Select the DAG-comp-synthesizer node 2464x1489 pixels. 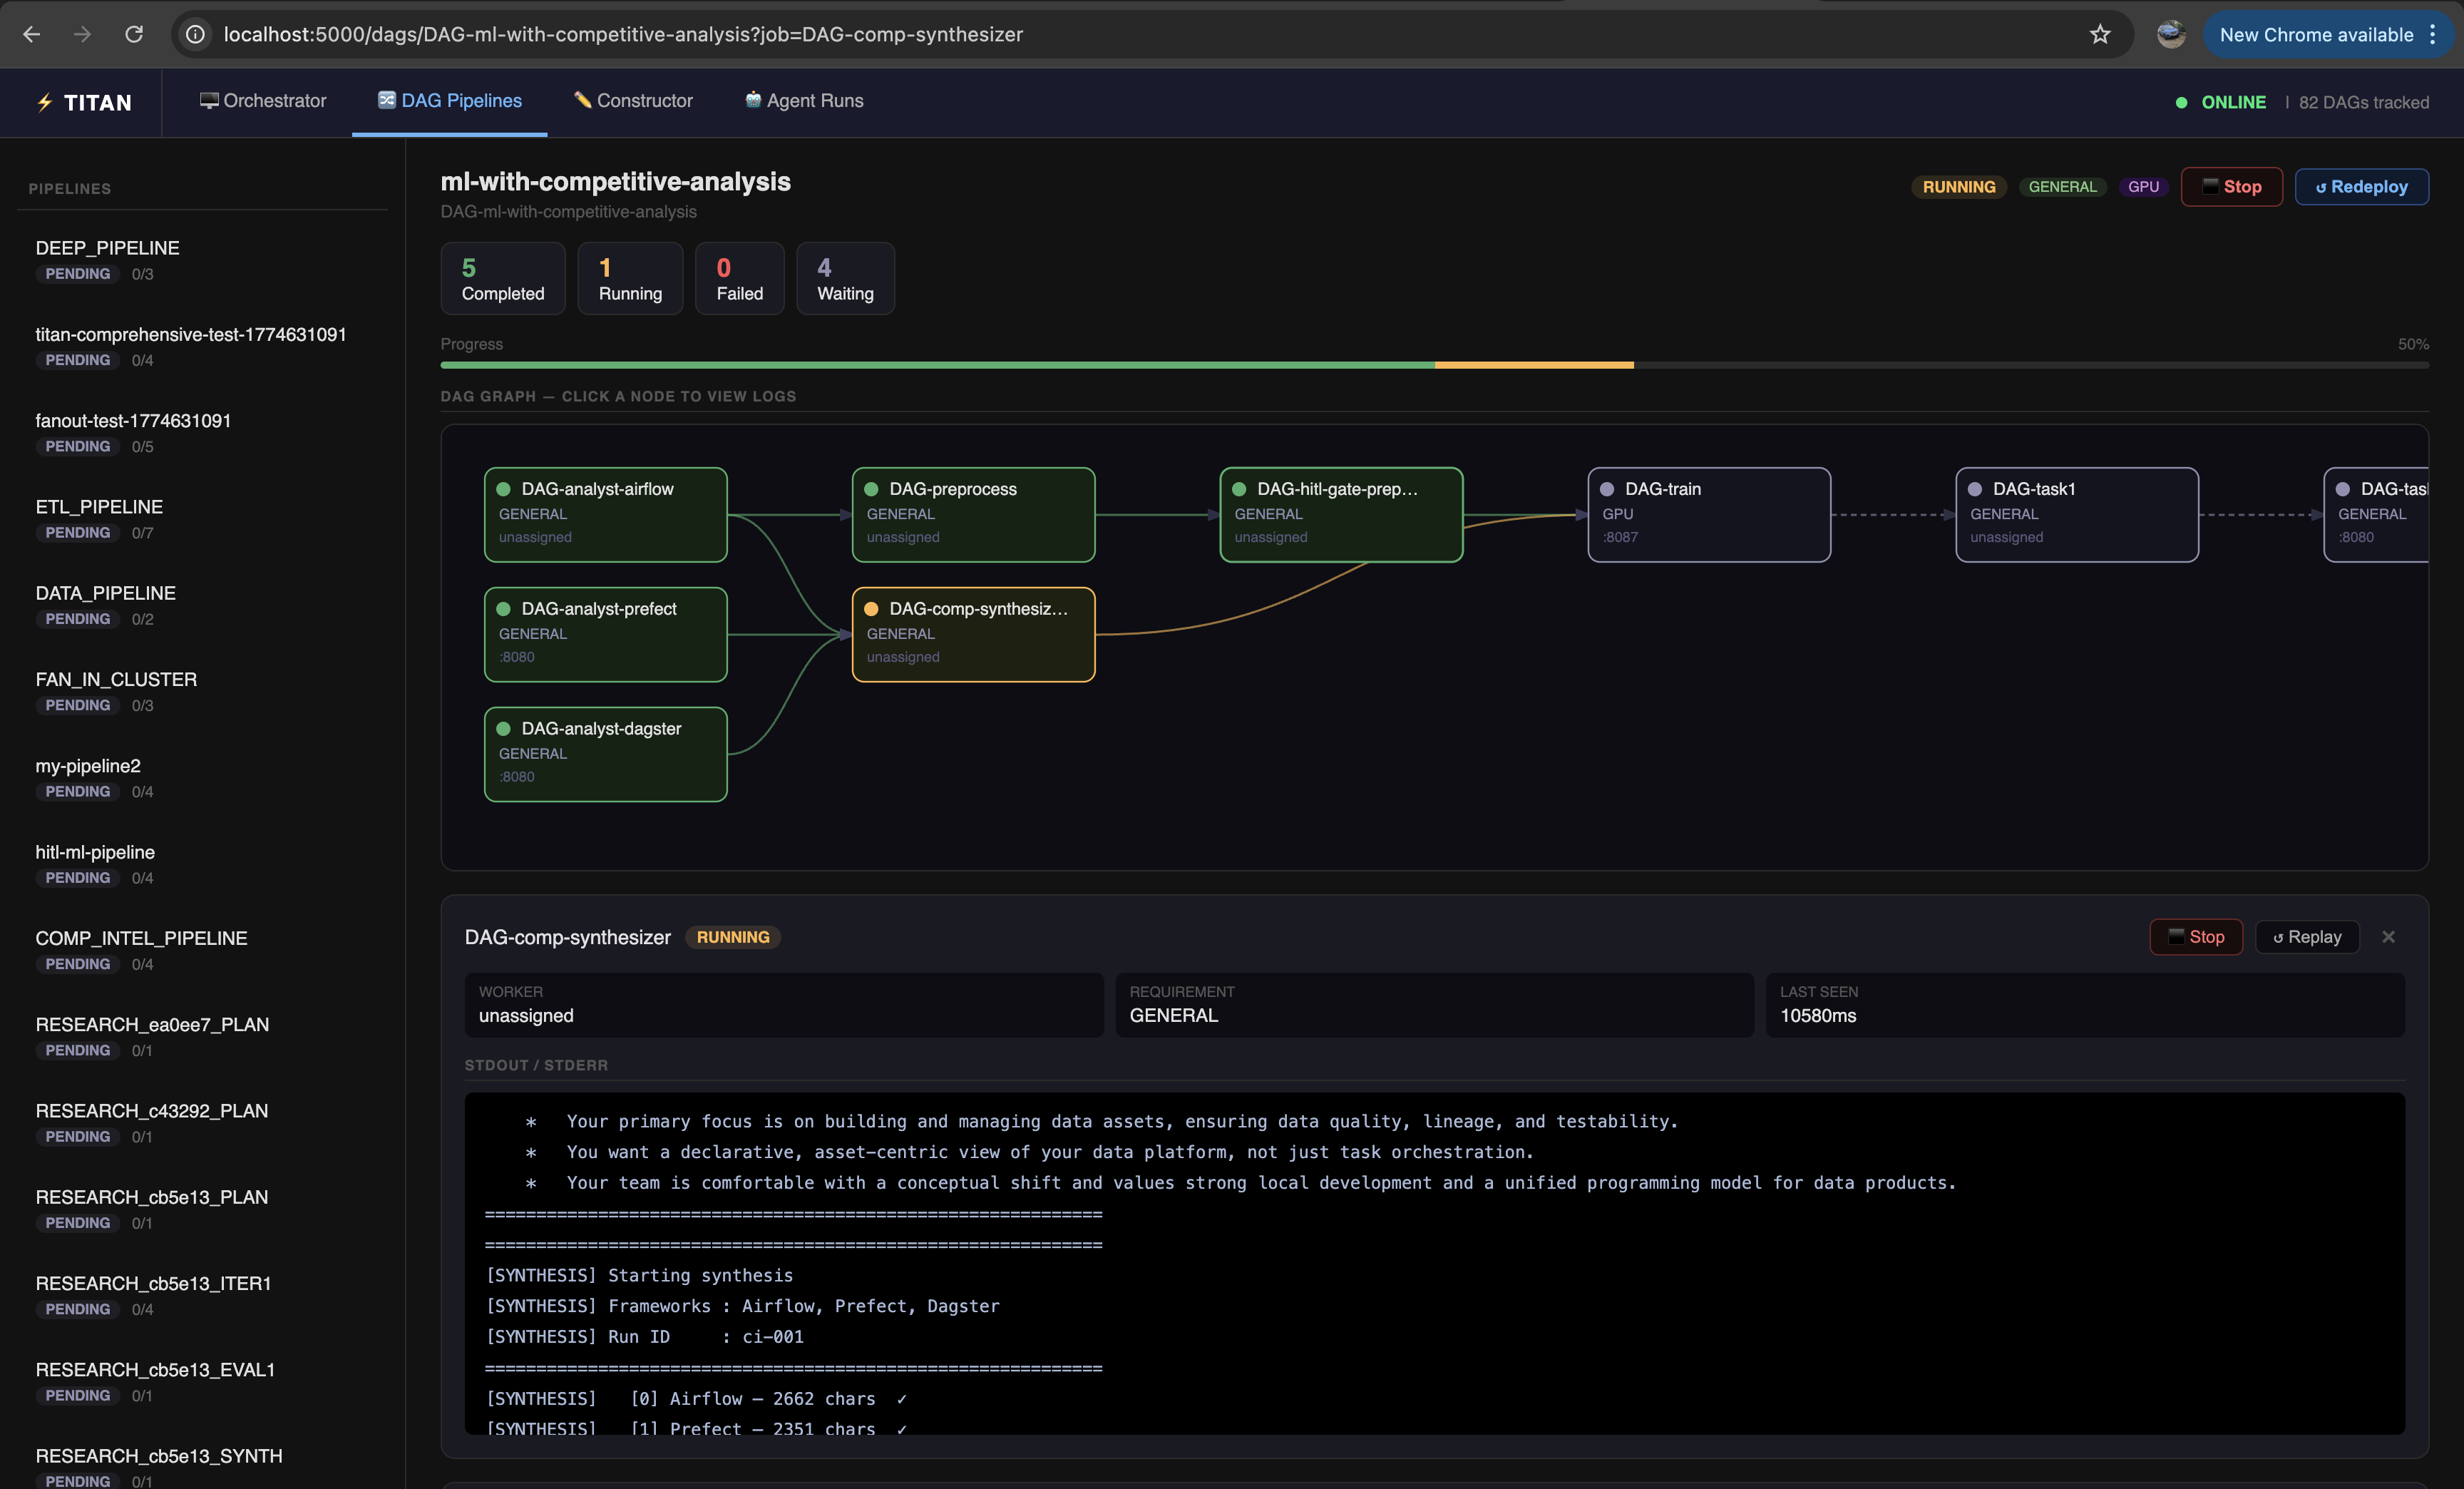tap(973, 634)
